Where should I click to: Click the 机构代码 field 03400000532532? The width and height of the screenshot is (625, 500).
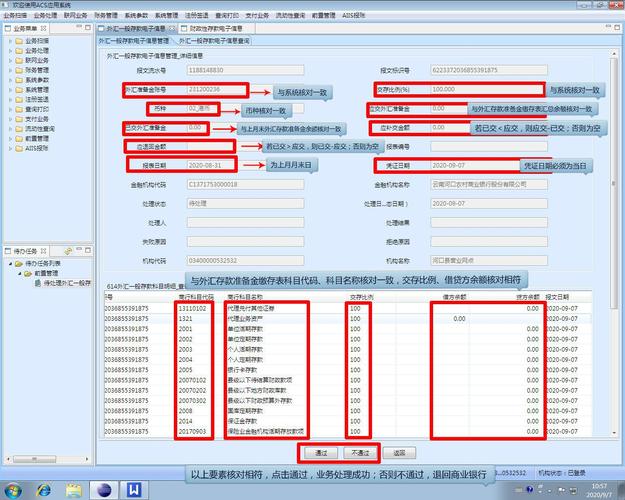coord(246,260)
